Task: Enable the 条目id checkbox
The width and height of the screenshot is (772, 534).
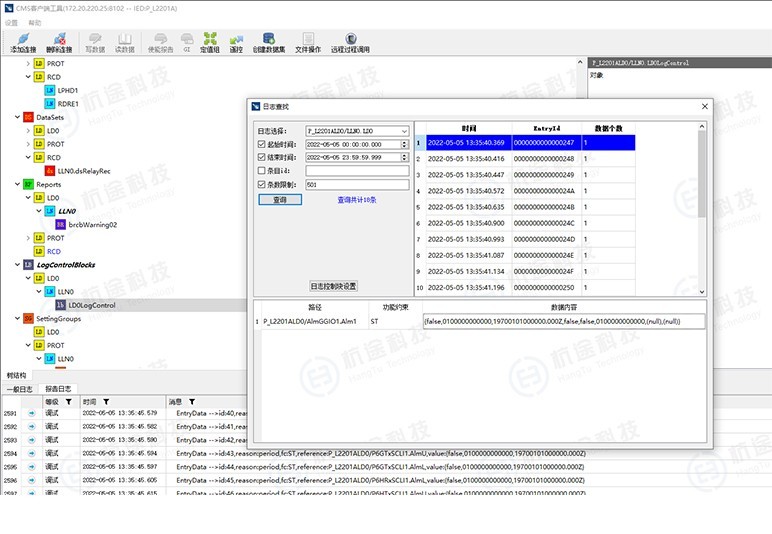Action: (x=261, y=171)
